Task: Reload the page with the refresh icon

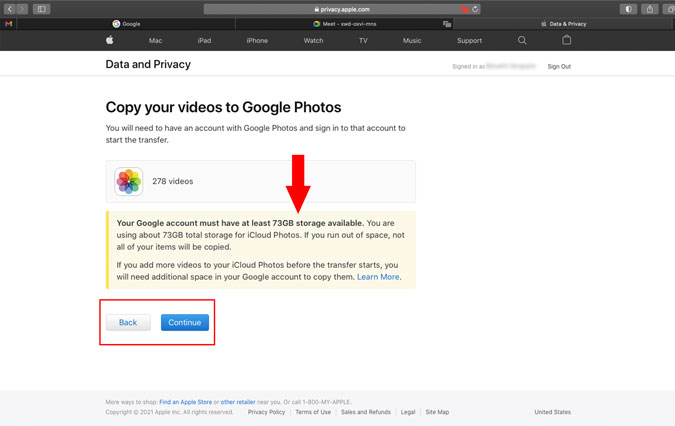Action: 475,9
